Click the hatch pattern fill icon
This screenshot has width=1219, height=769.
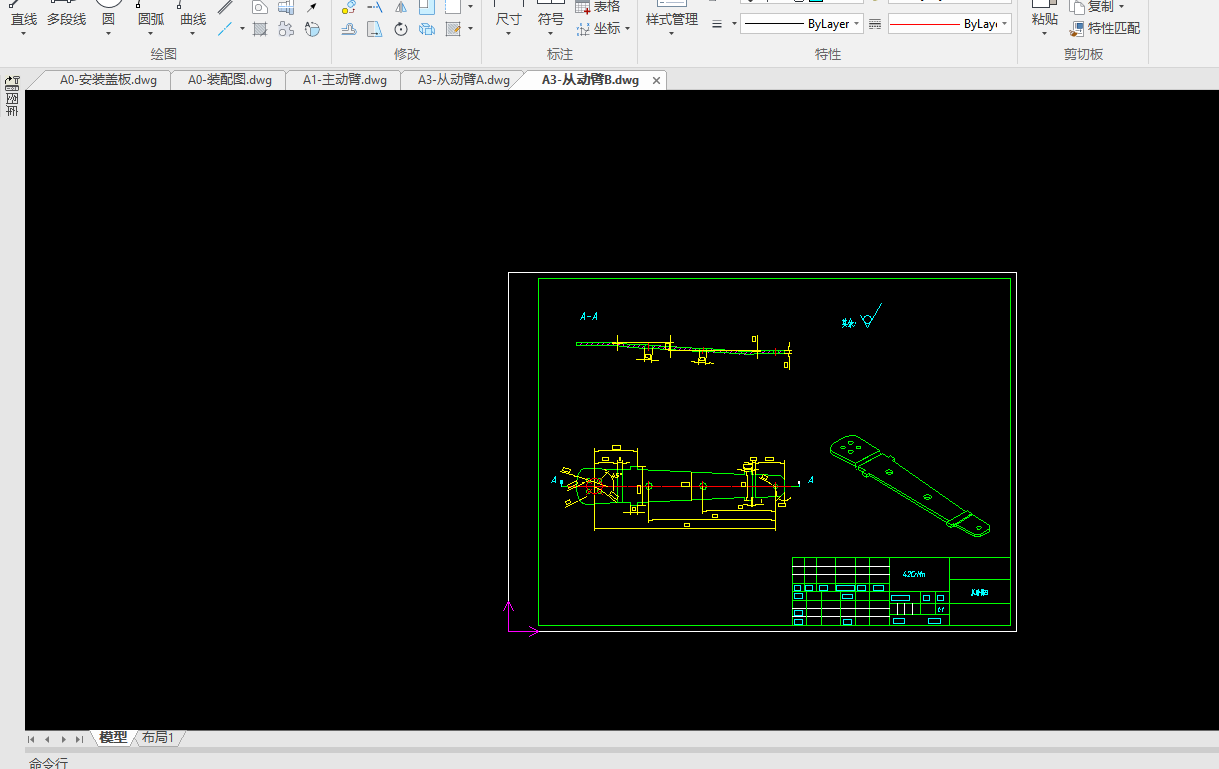(x=260, y=29)
